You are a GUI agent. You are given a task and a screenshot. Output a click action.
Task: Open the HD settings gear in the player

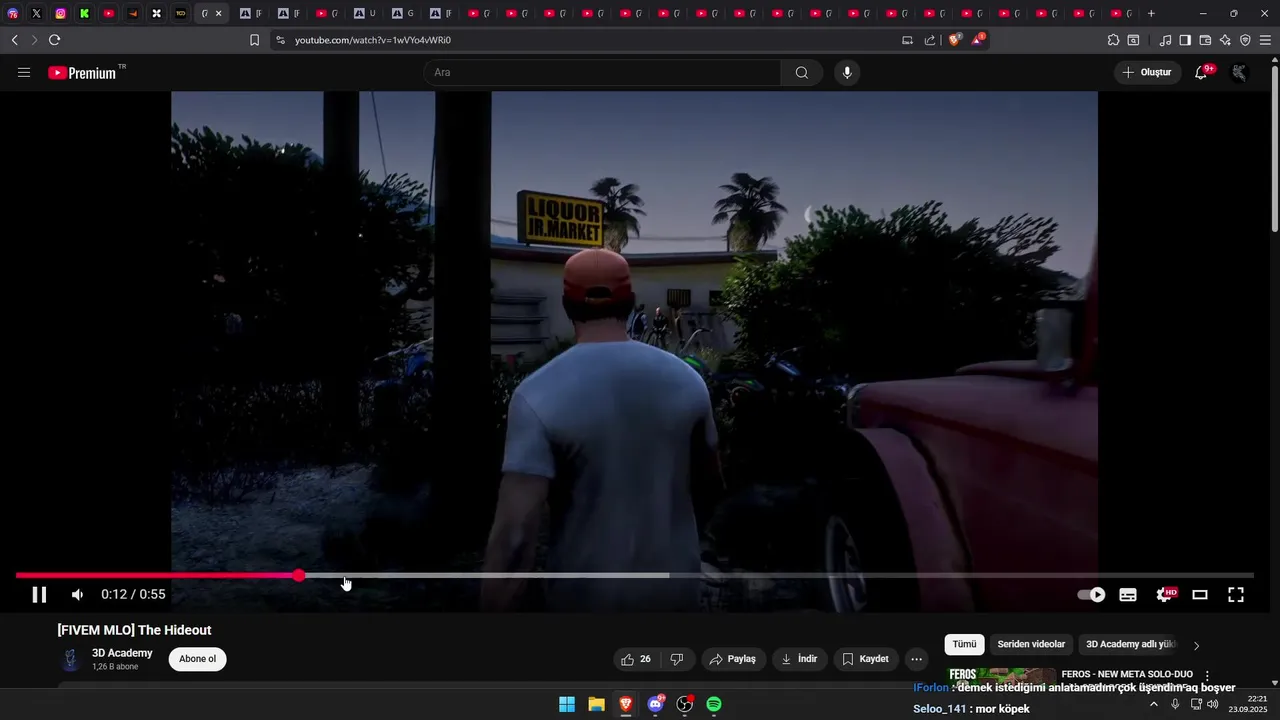[x=1165, y=595]
